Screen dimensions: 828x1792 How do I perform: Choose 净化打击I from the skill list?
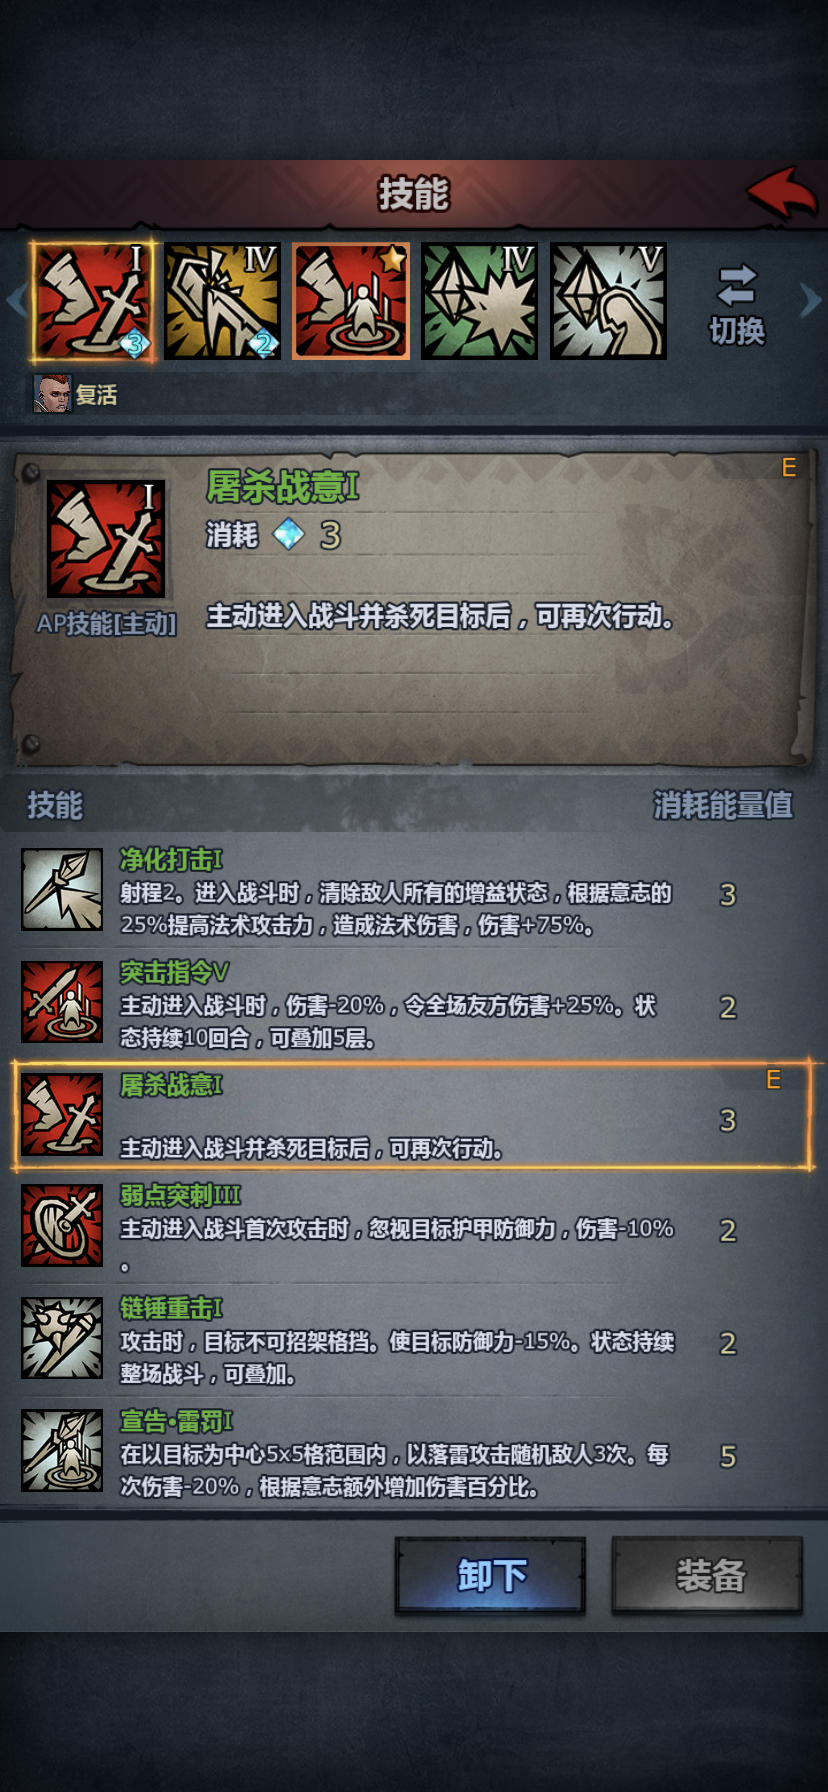point(414,891)
